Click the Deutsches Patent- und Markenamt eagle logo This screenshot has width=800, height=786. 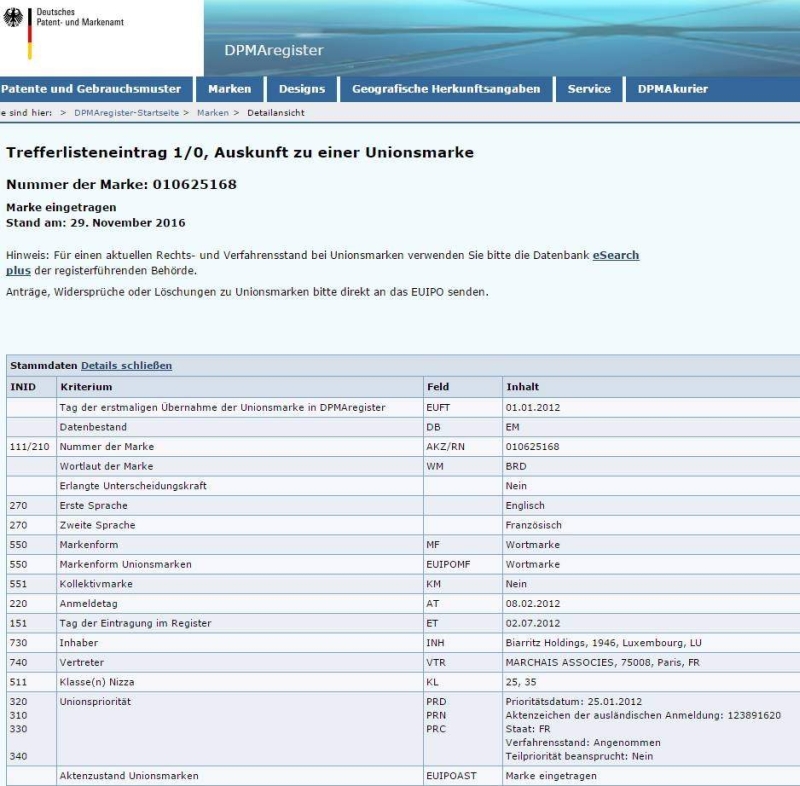click(14, 17)
